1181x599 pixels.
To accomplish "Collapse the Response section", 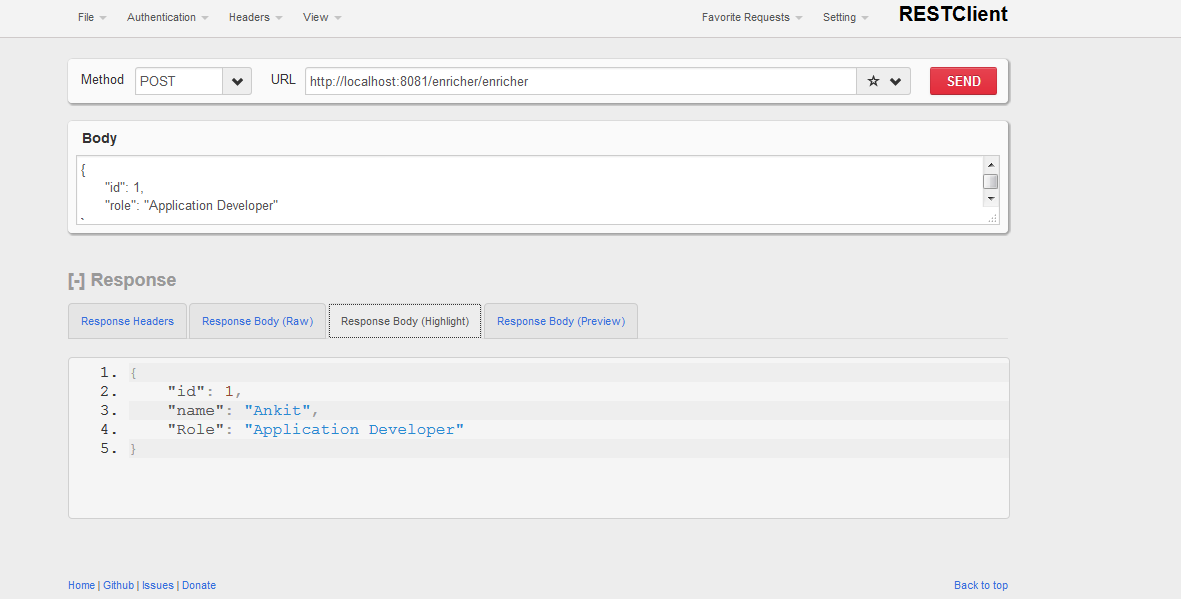I will (x=76, y=280).
